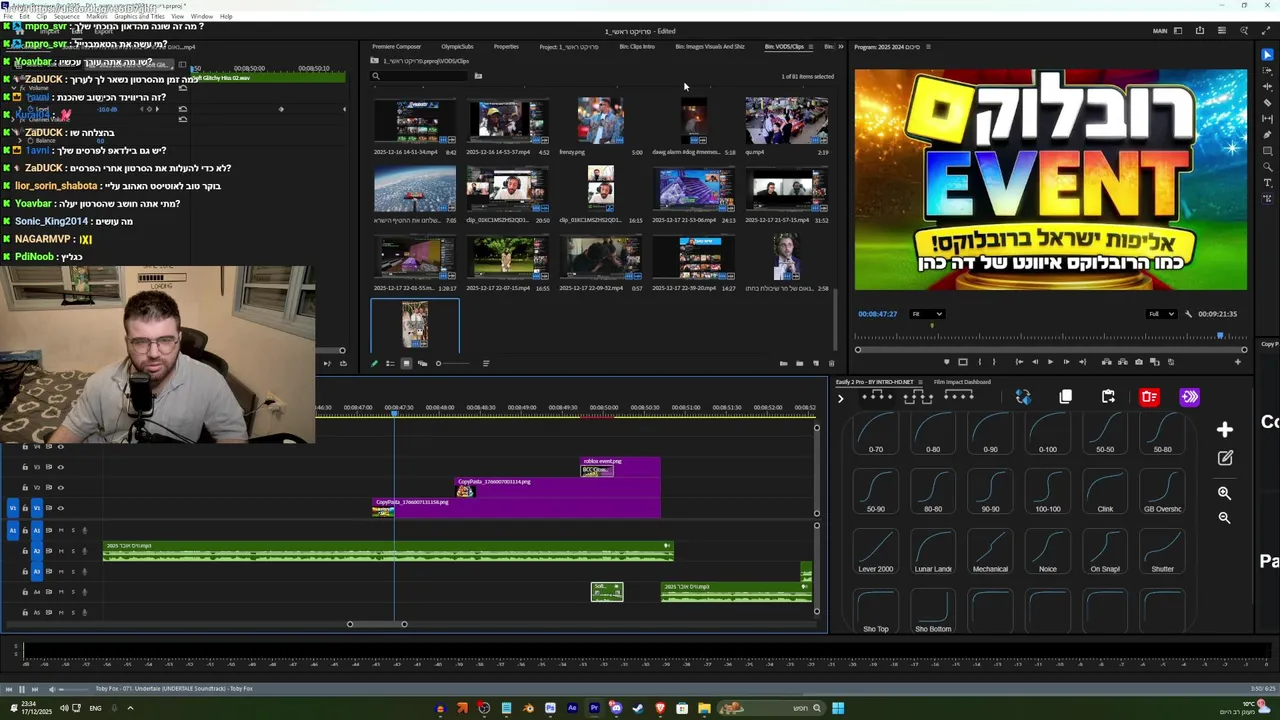Apply the Shutter ease curve preset

coord(1162,553)
